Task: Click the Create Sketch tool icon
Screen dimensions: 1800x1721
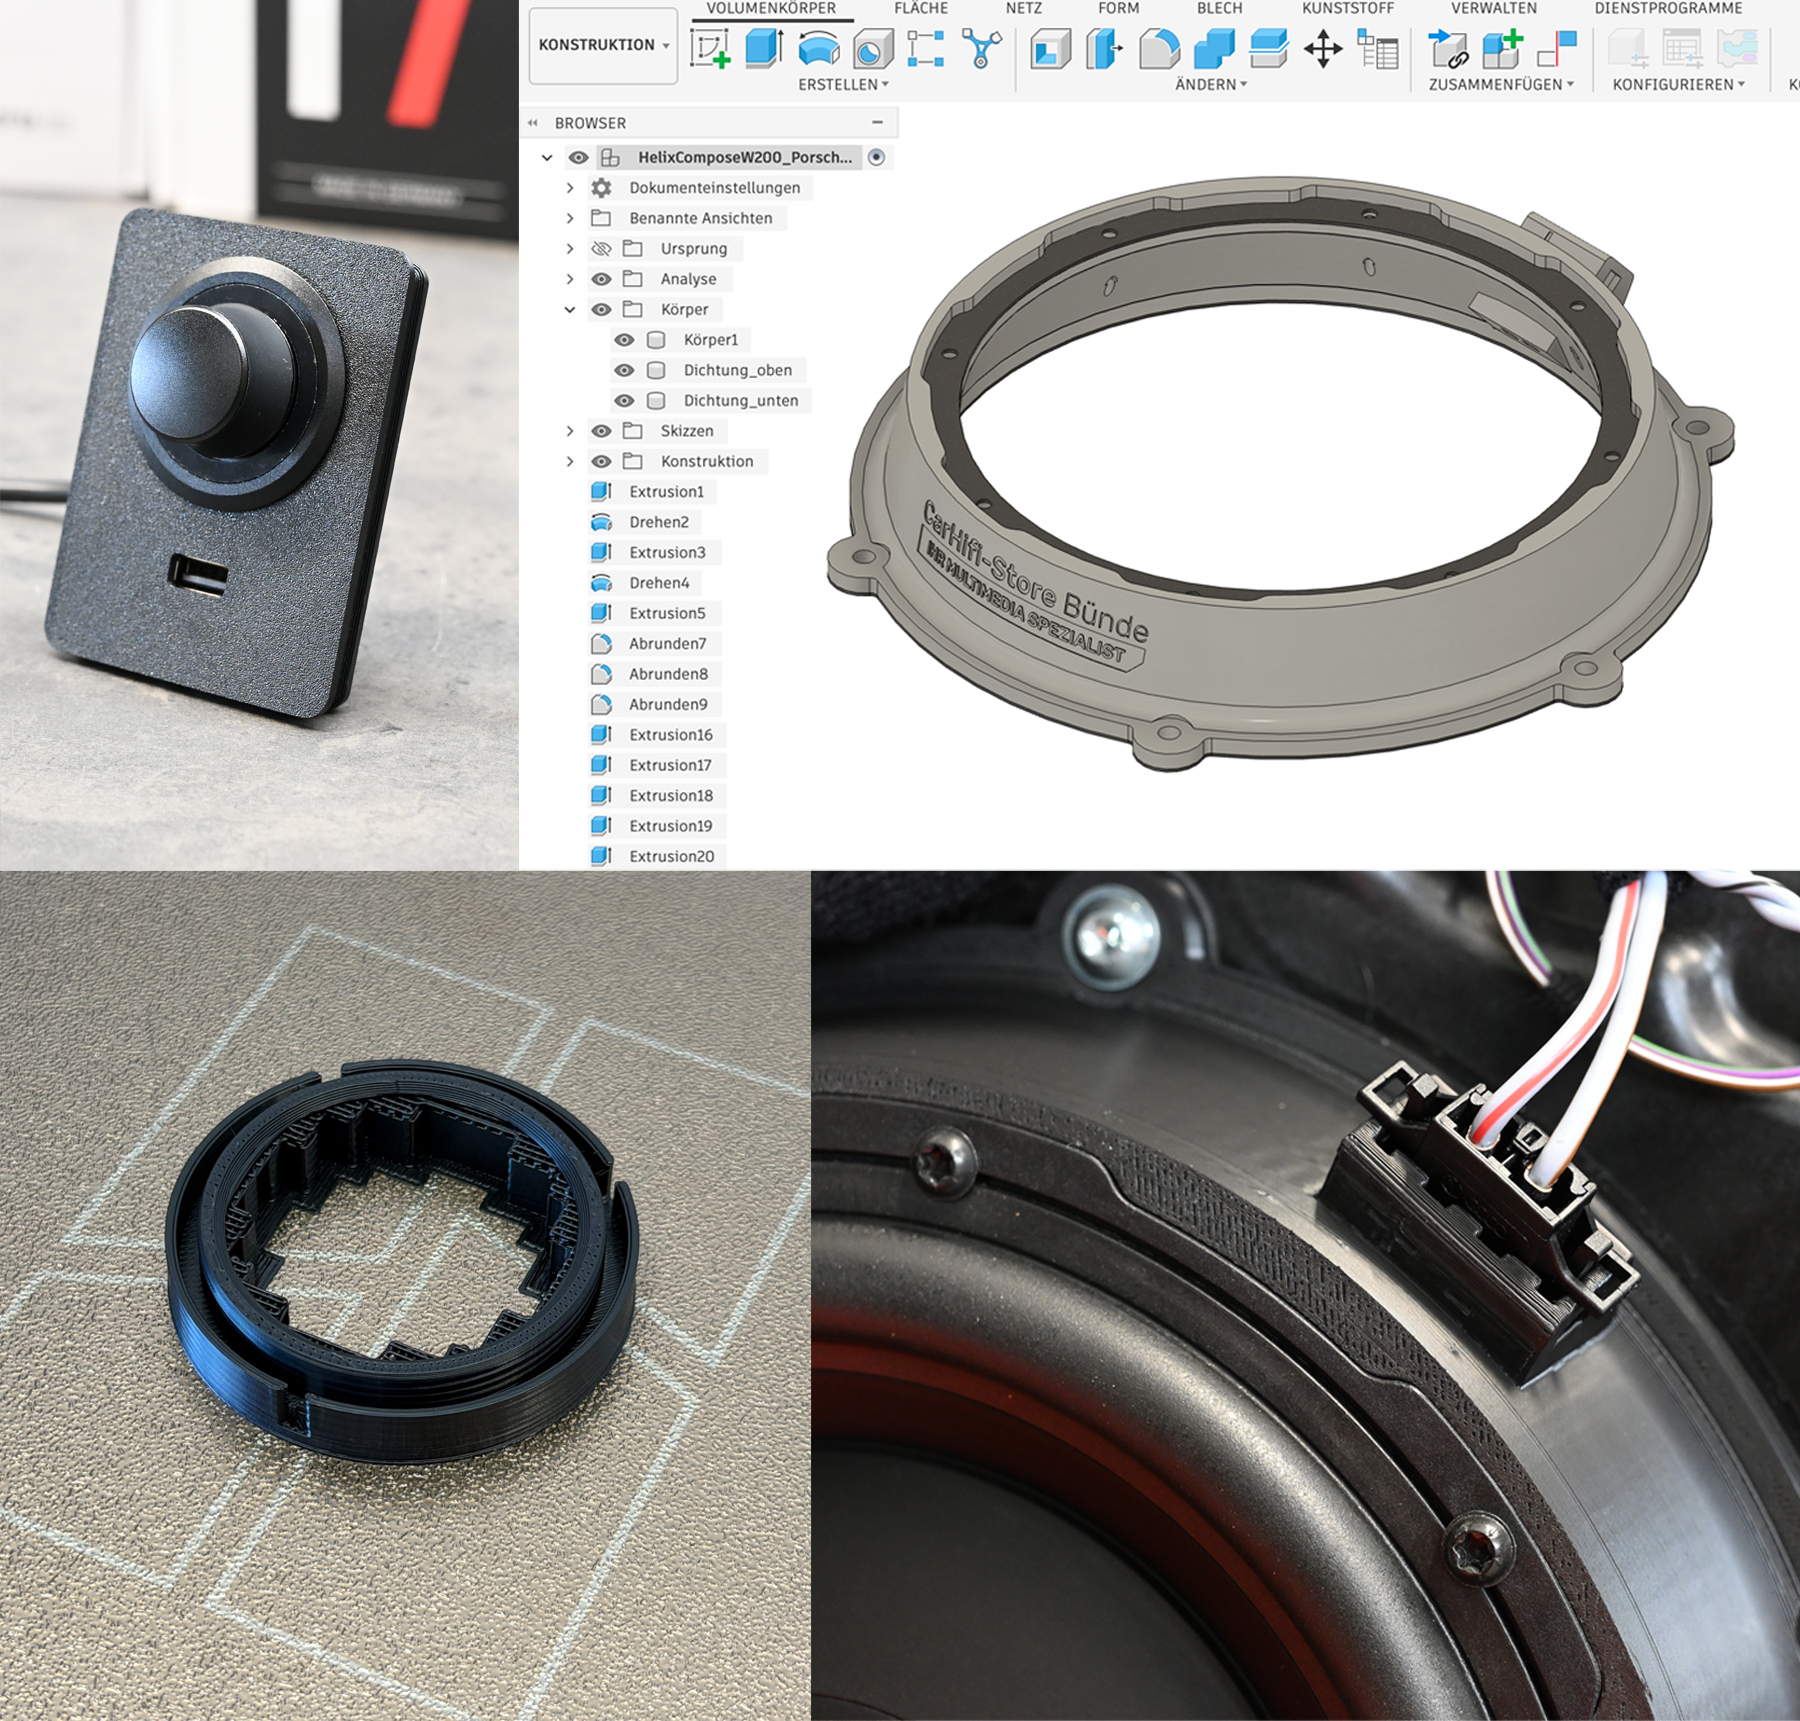Action: (x=710, y=49)
